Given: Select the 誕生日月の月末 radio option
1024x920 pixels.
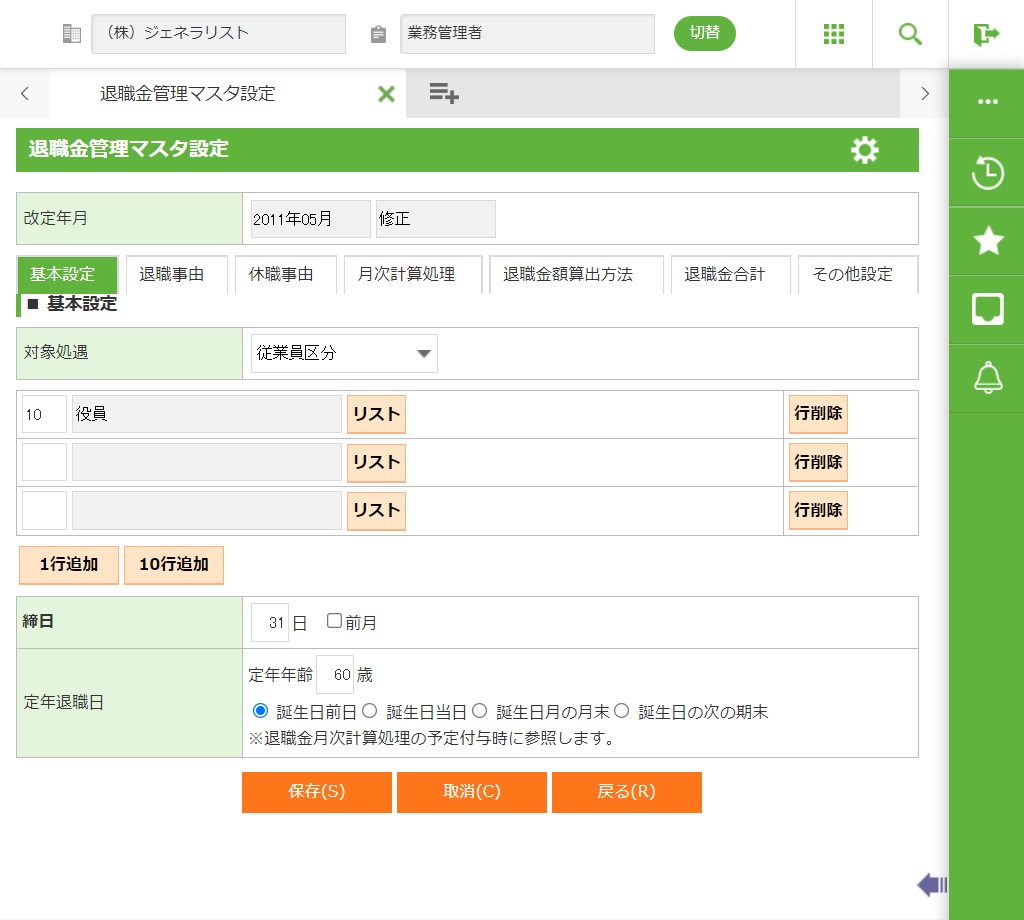Looking at the screenshot, I should pyautogui.click(x=479, y=711).
